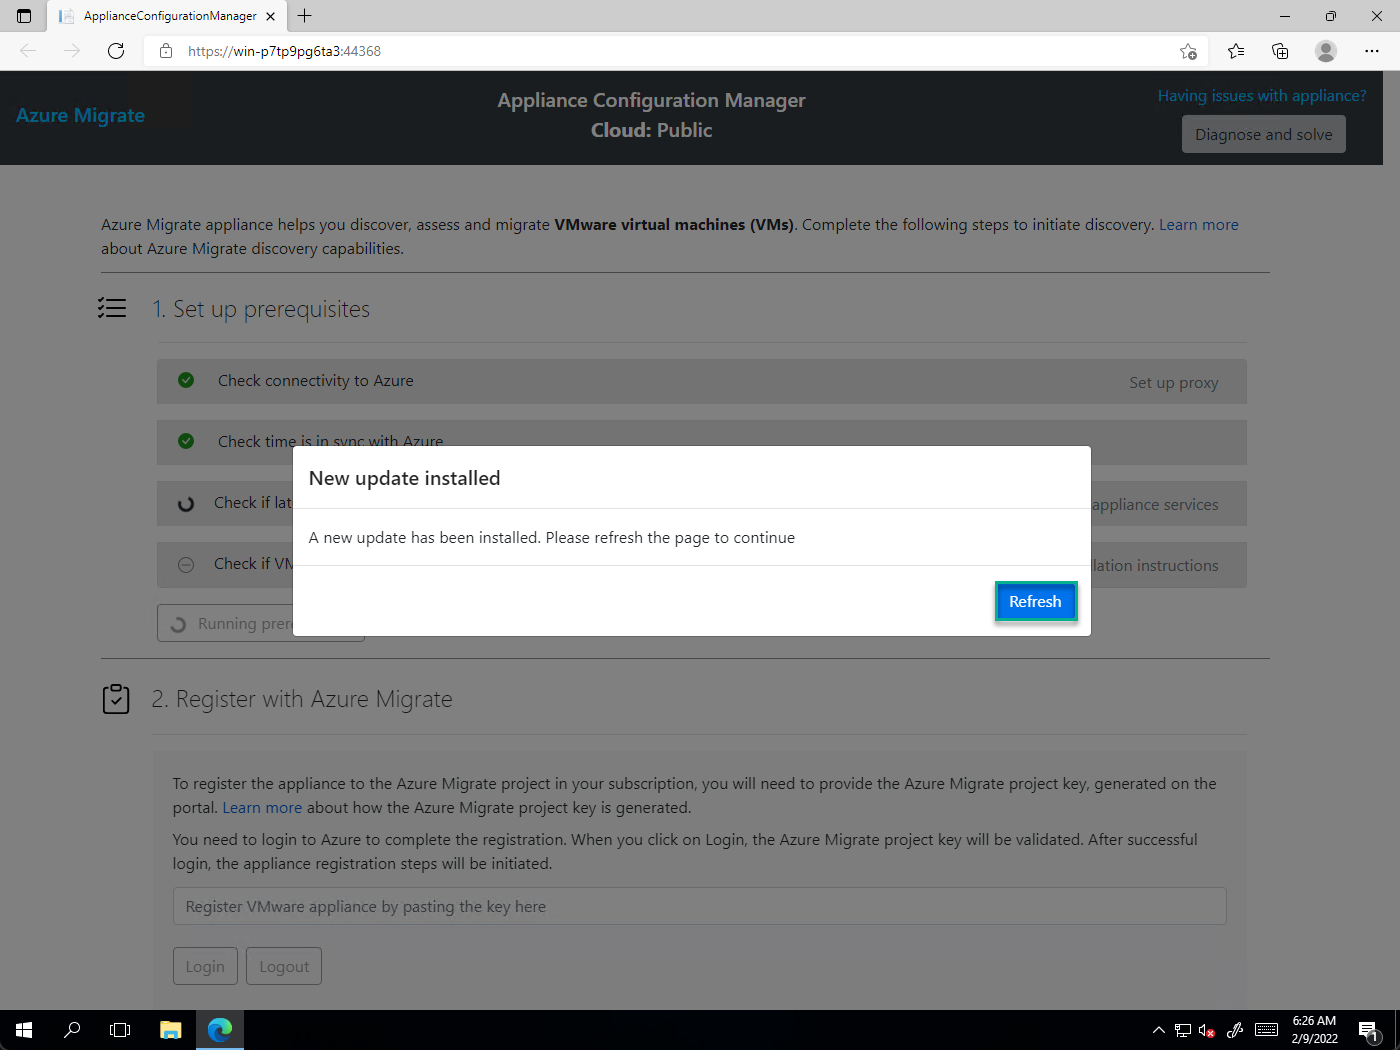
Task: Show hidden system tray icons
Action: 1158,1030
